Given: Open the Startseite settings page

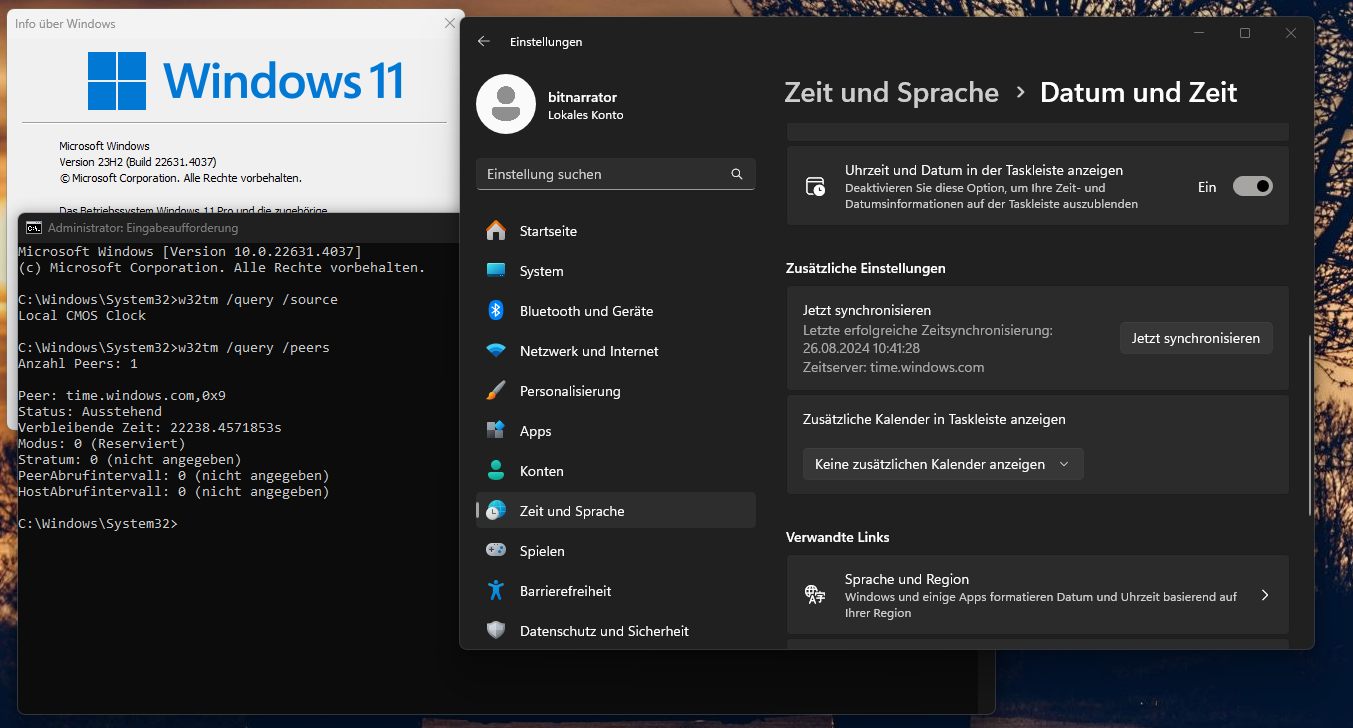Looking at the screenshot, I should (615, 231).
